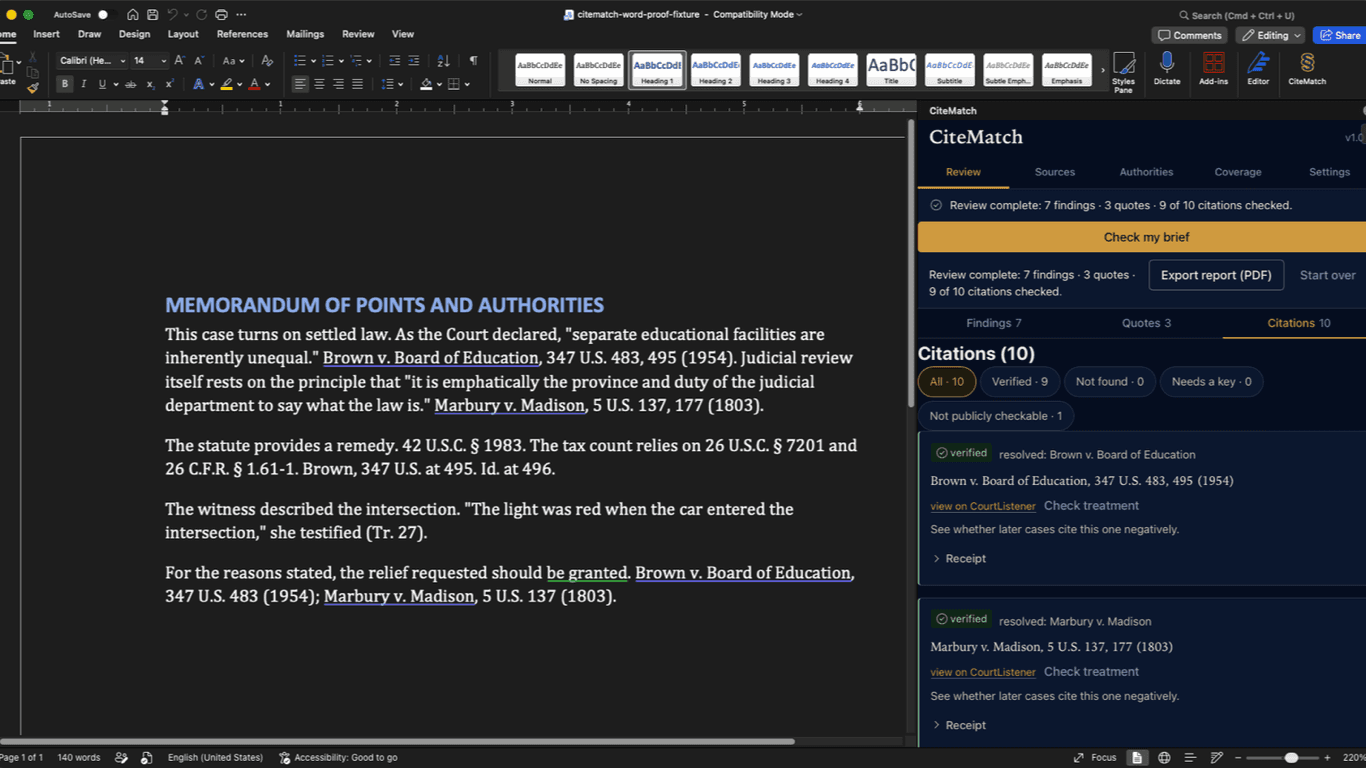Open the Add-ins gallery

point(1213,69)
